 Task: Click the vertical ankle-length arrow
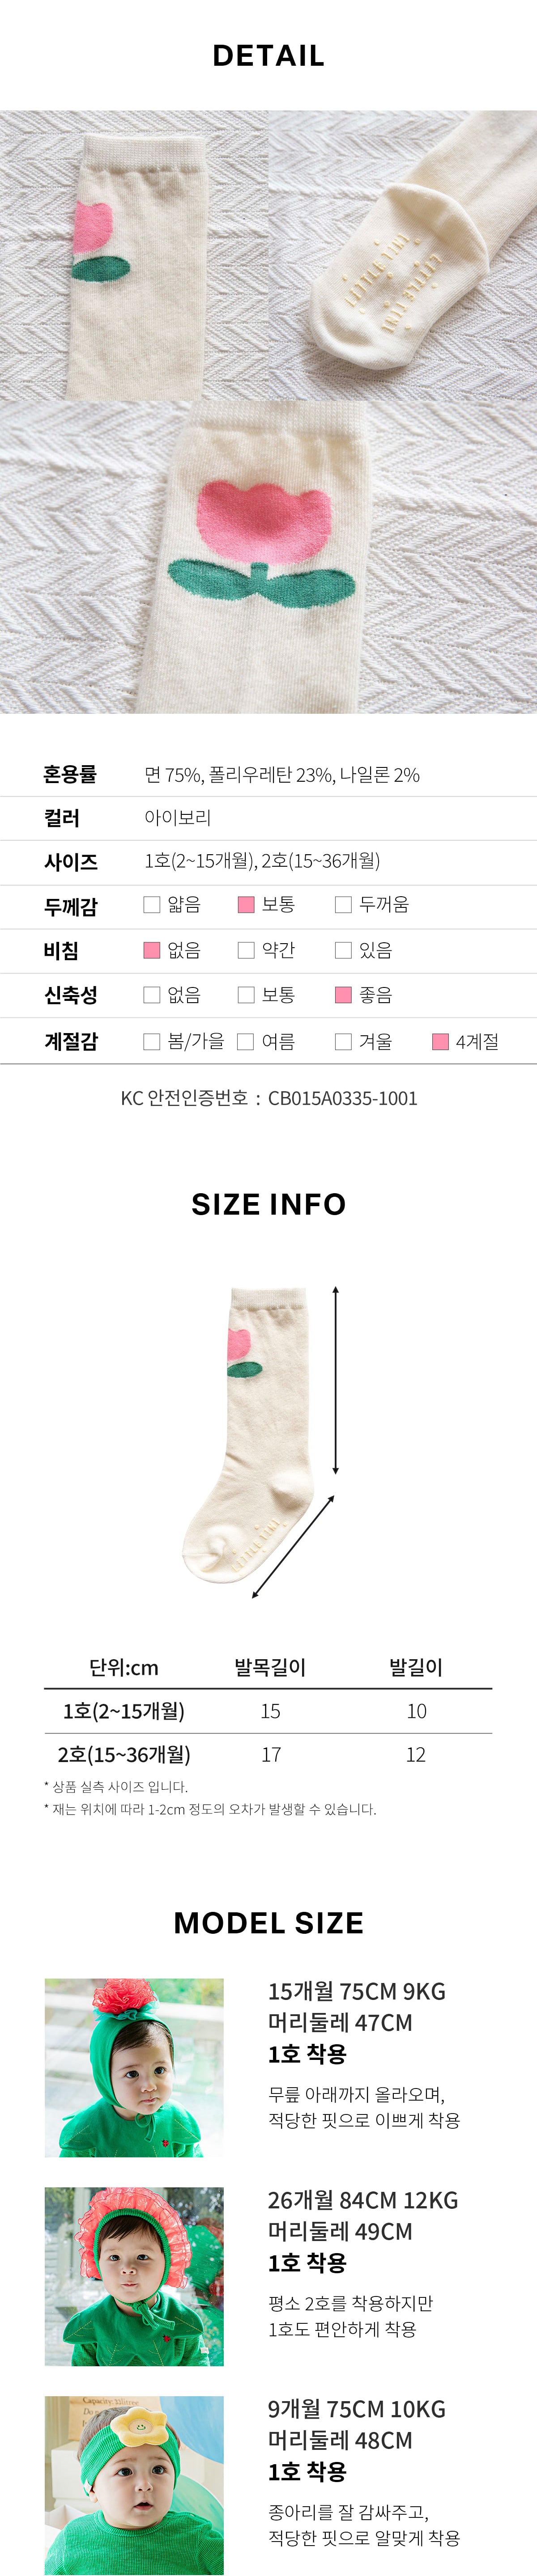(335, 1380)
